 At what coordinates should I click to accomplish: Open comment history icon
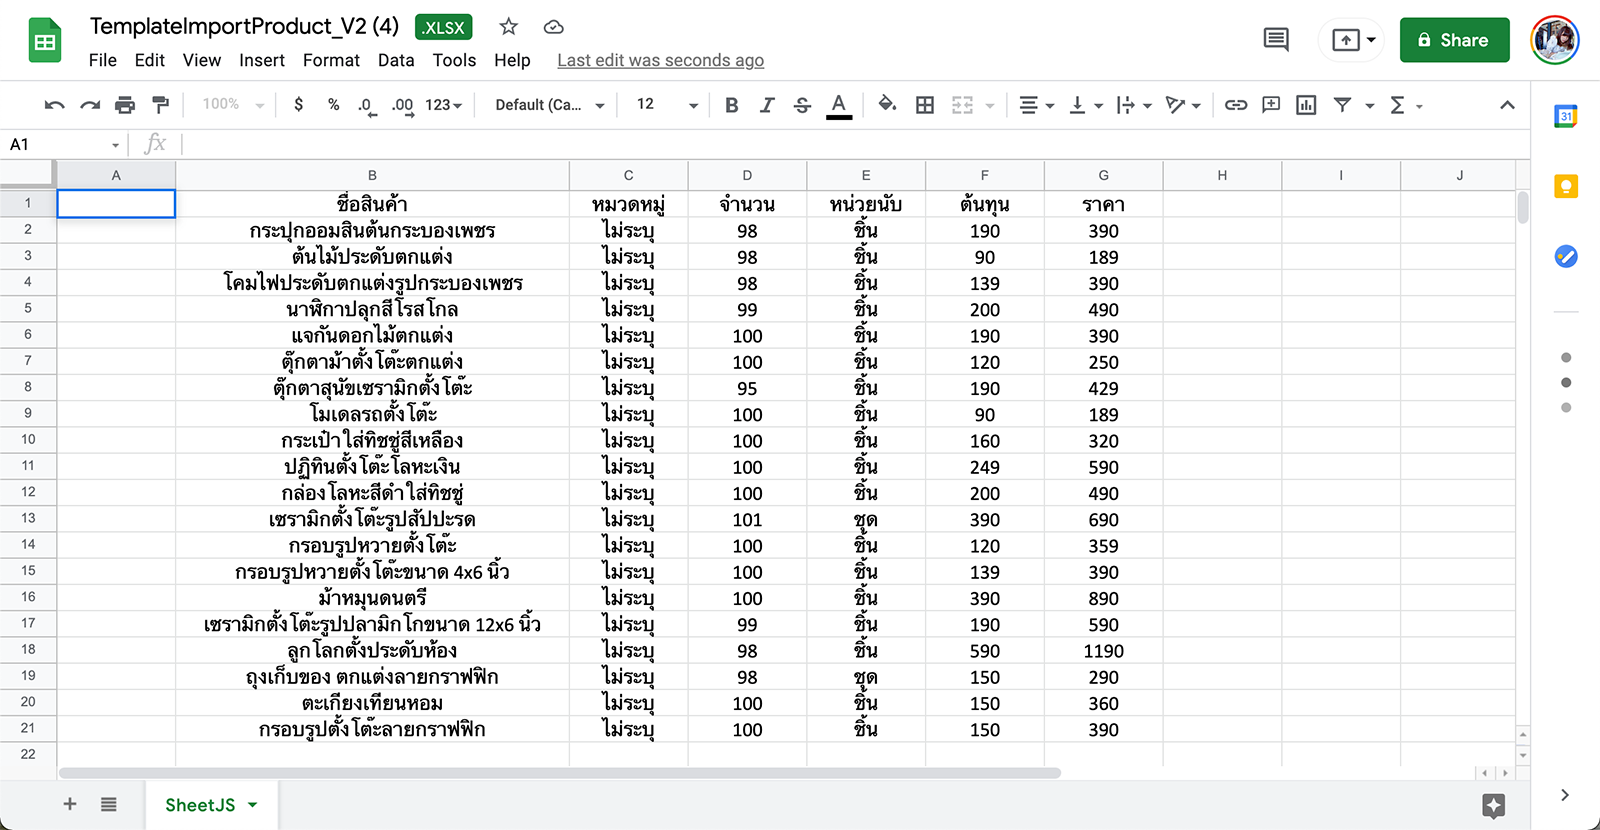(x=1276, y=40)
